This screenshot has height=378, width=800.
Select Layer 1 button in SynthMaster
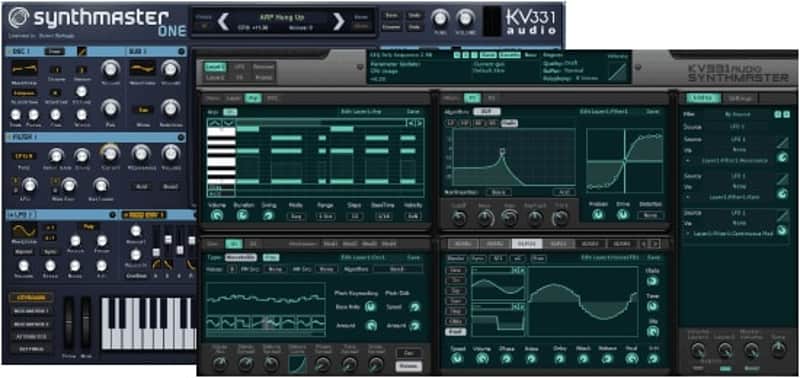coord(215,67)
